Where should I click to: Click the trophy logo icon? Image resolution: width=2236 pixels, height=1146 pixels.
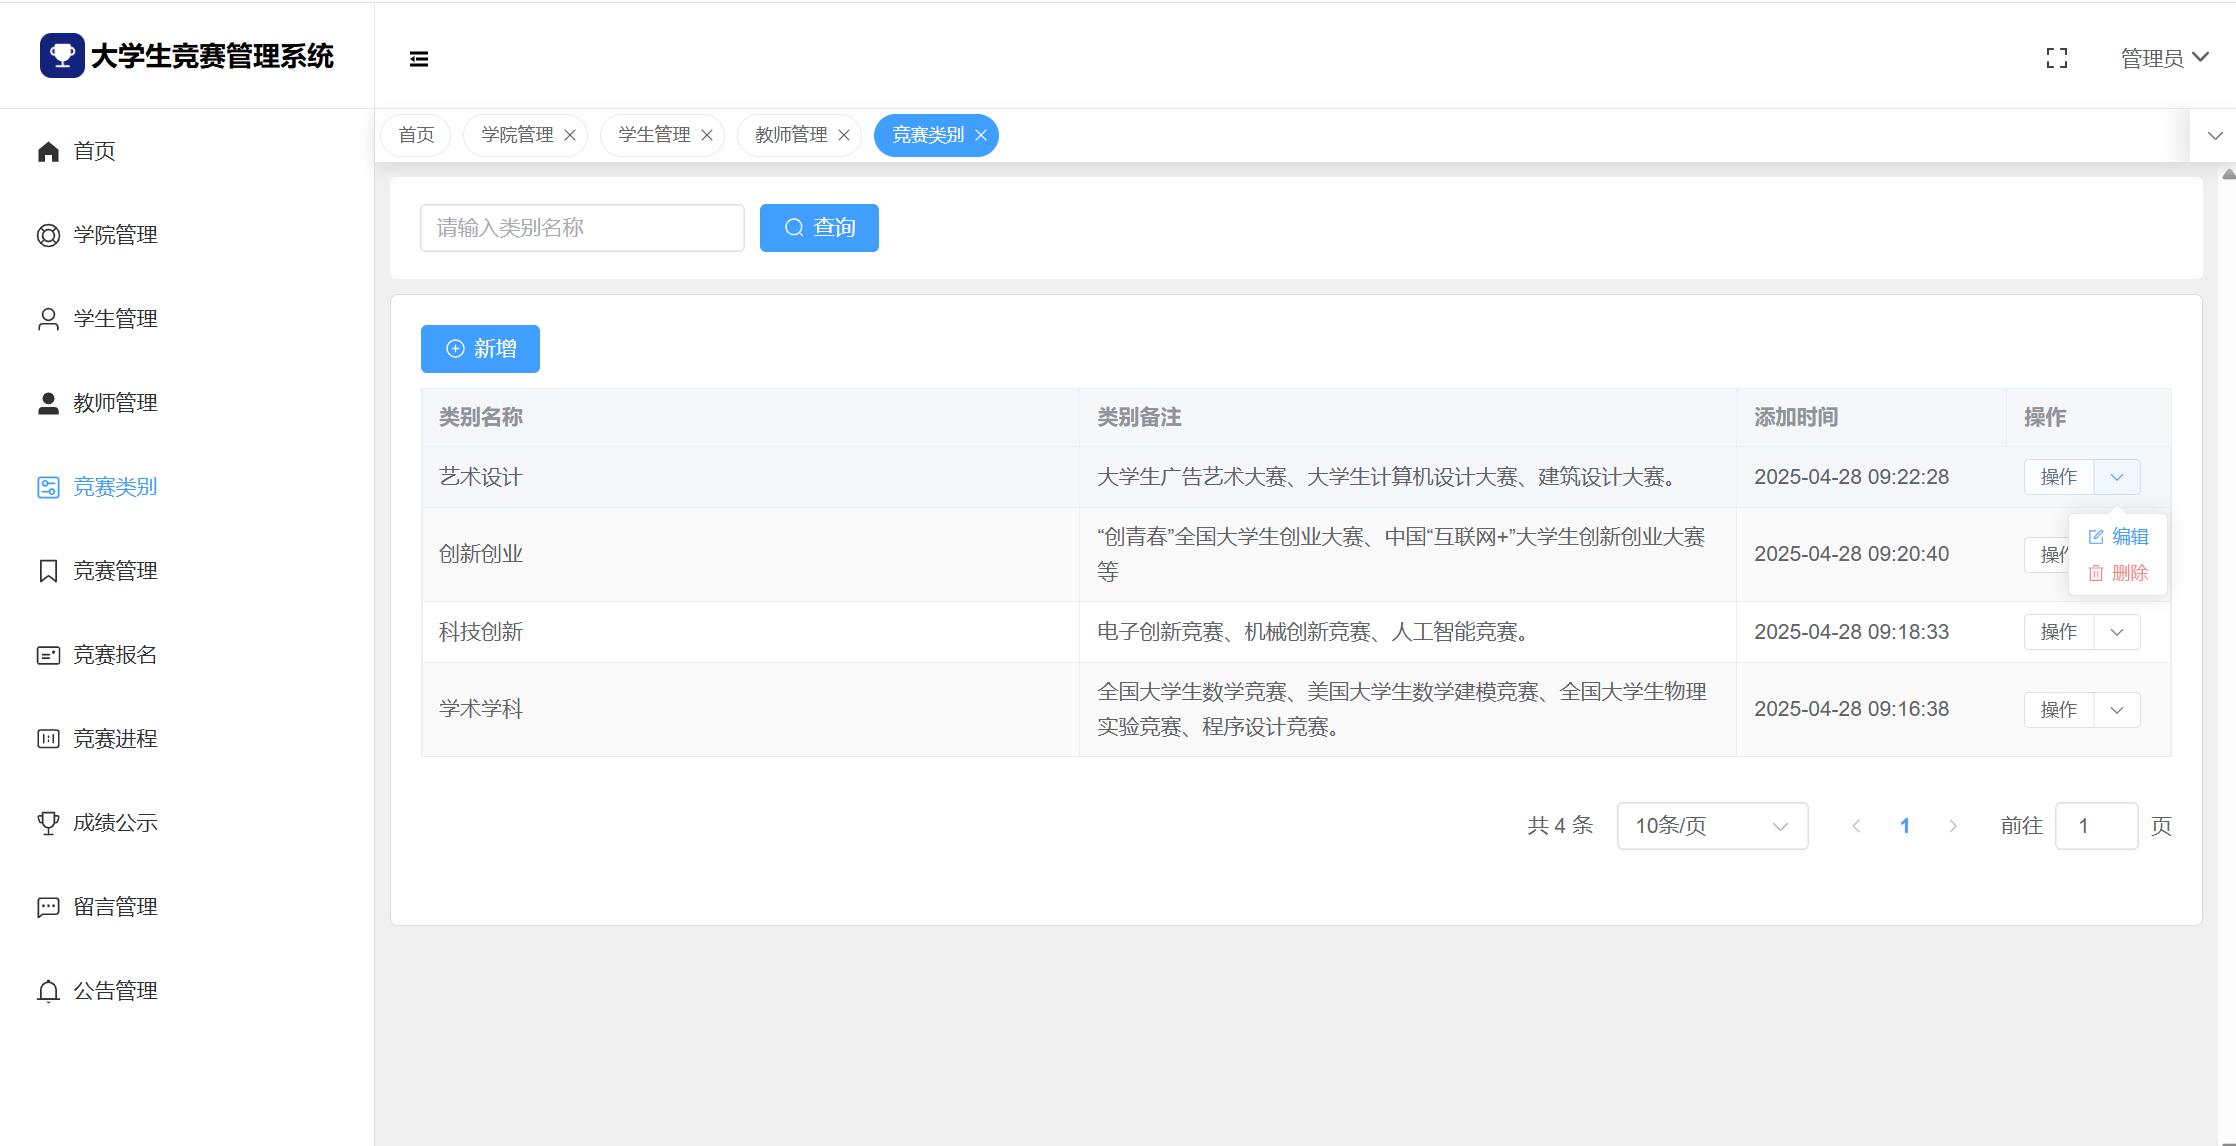[x=62, y=55]
